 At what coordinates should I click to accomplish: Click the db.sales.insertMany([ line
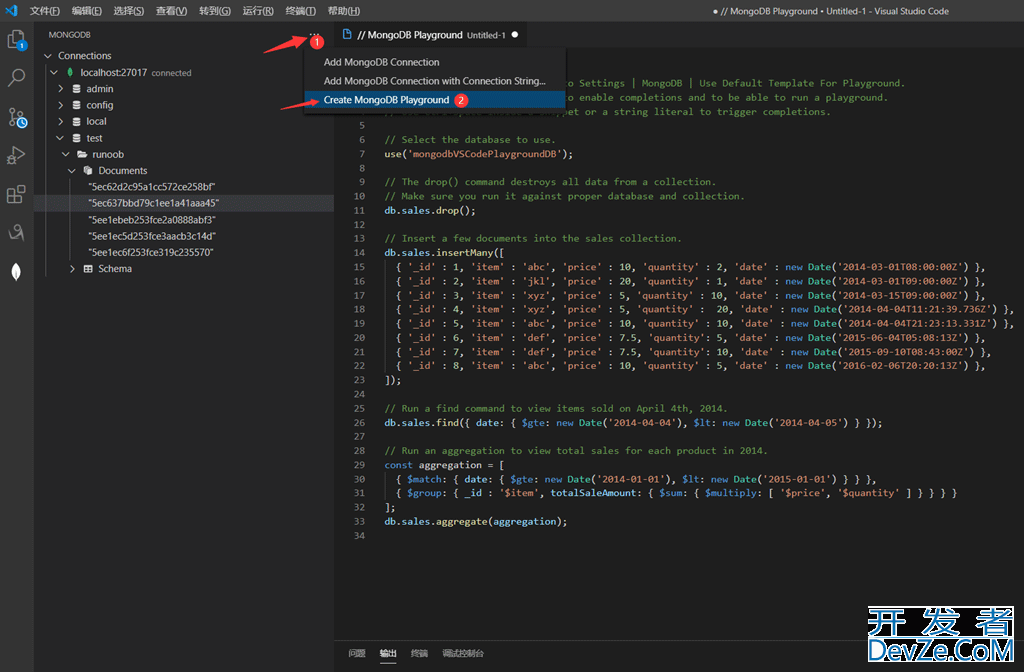[444, 253]
